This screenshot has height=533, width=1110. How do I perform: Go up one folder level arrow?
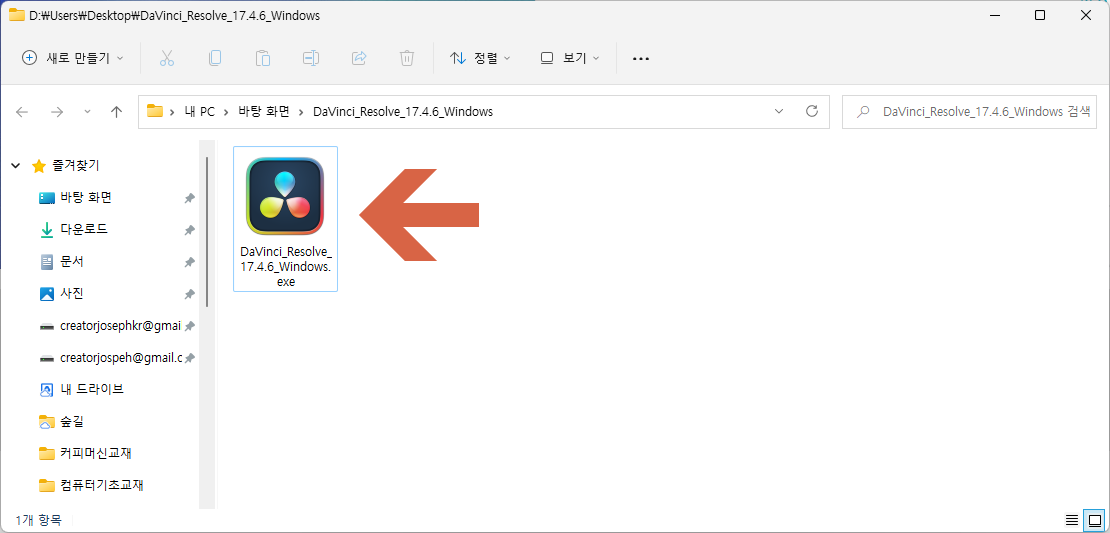[117, 112]
